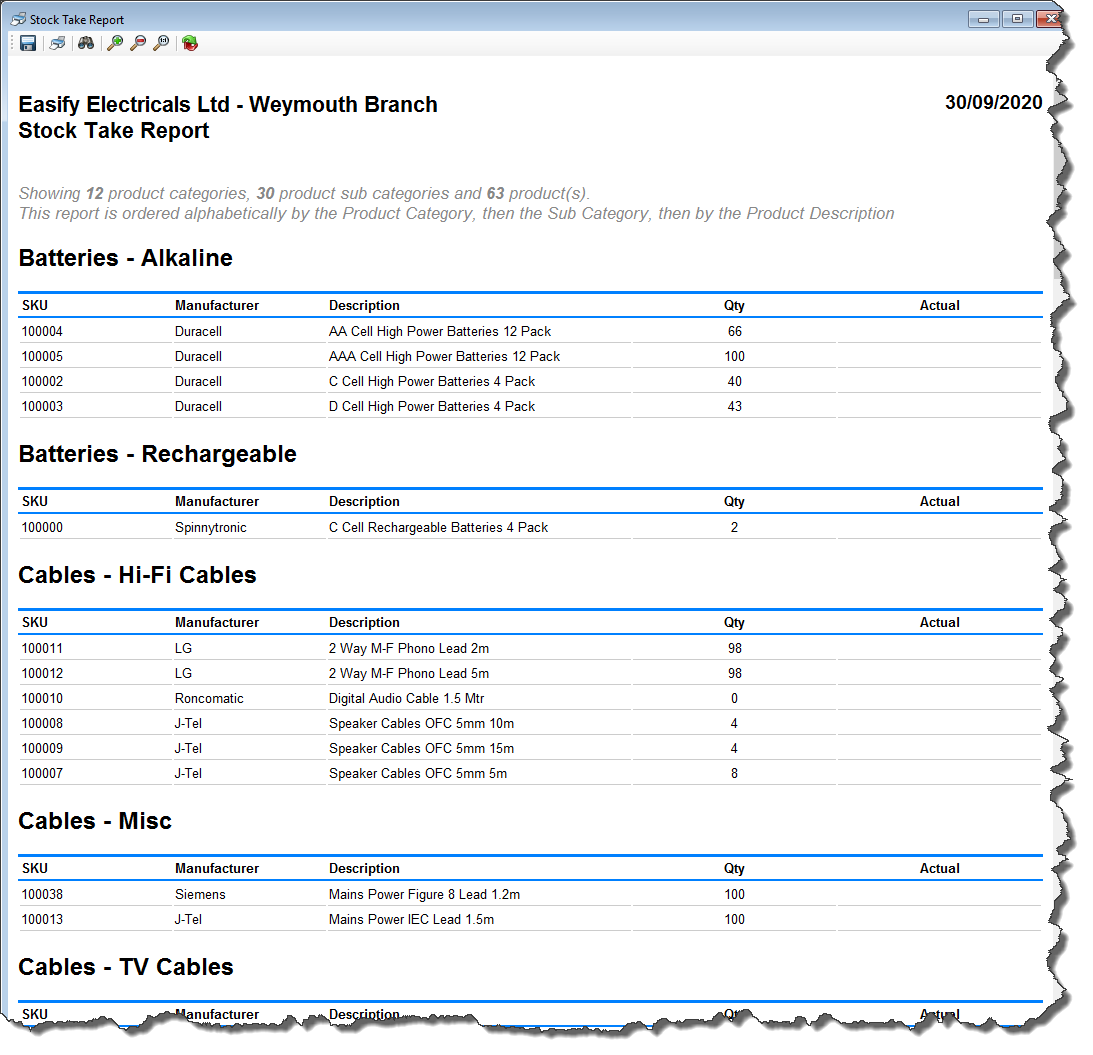
Task: Click the Batteries - Alkaline section heading
Action: pyautogui.click(x=125, y=258)
